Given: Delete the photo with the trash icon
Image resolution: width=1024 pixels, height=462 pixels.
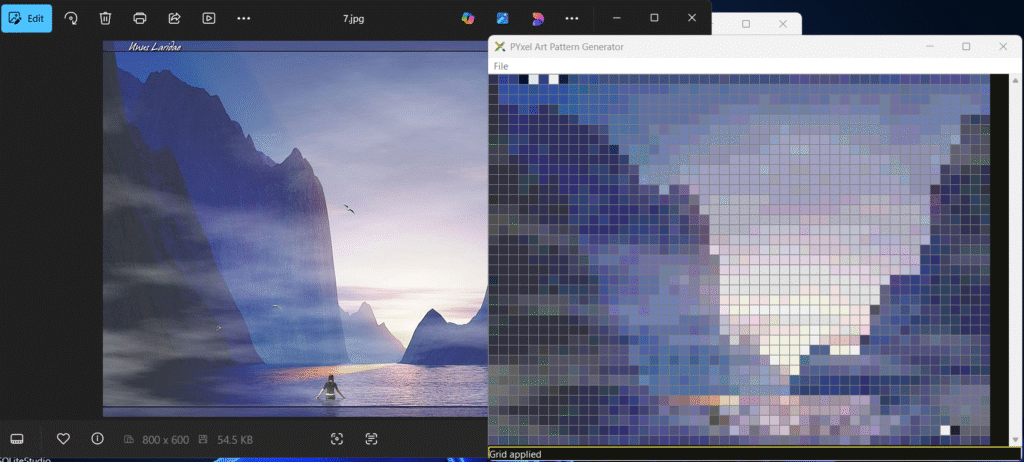Looking at the screenshot, I should click(x=106, y=18).
